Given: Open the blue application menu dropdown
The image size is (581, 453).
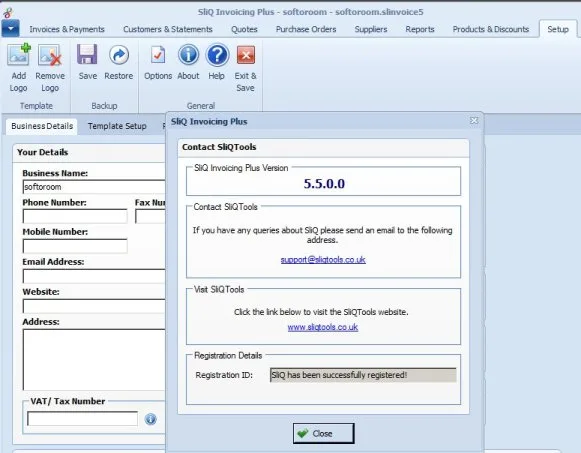Looking at the screenshot, I should click(x=10, y=29).
